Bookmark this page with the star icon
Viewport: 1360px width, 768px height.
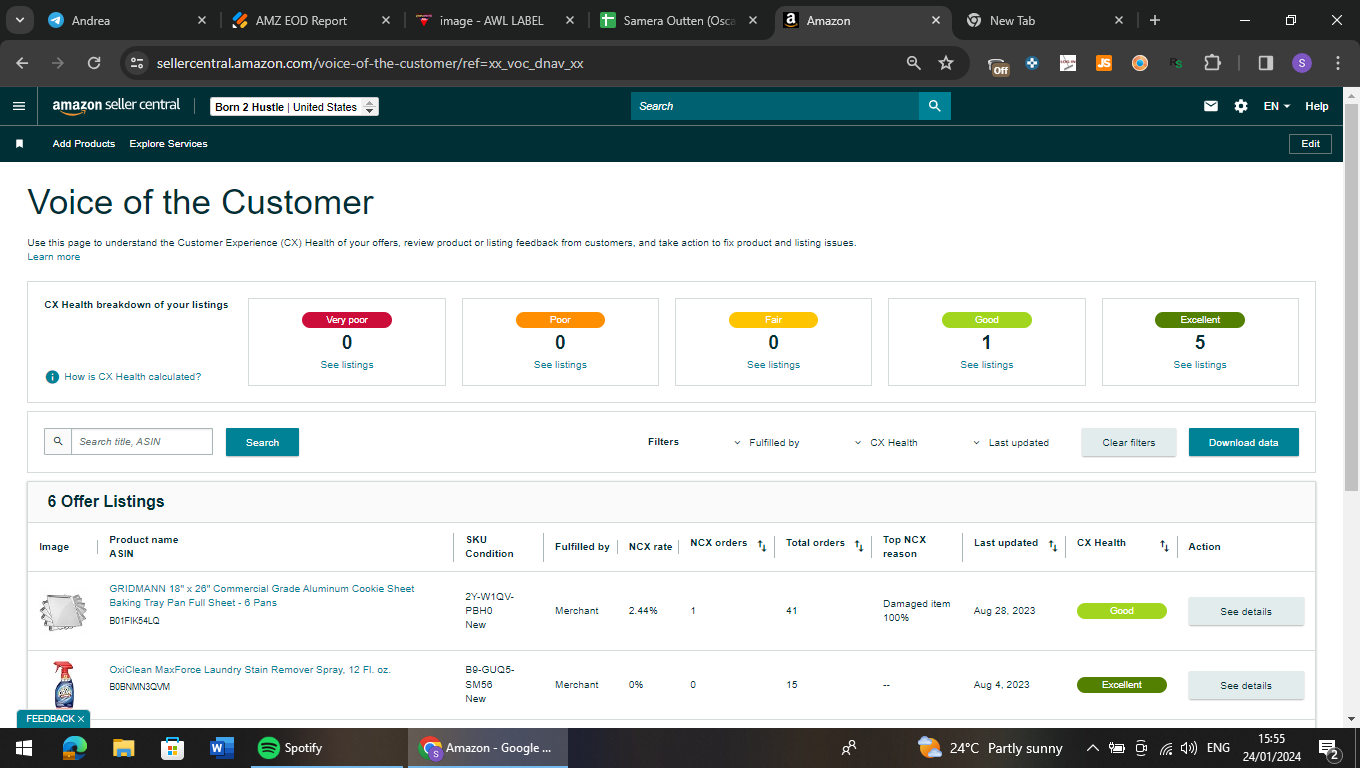click(946, 63)
